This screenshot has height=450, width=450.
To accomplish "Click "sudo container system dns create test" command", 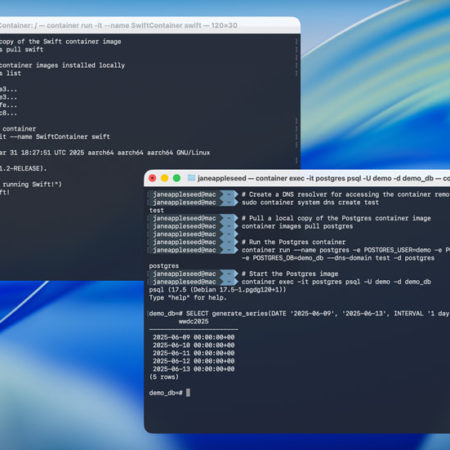I will click(x=310, y=202).
